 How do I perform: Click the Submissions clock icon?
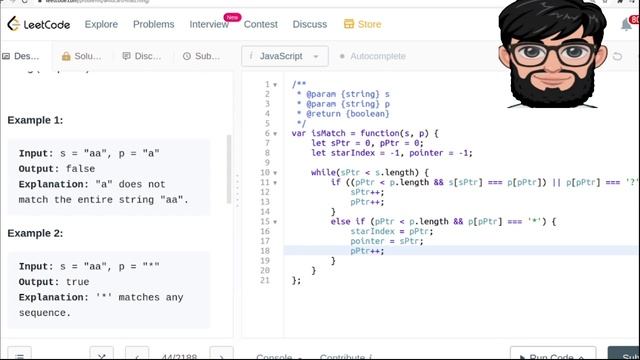tap(187, 56)
